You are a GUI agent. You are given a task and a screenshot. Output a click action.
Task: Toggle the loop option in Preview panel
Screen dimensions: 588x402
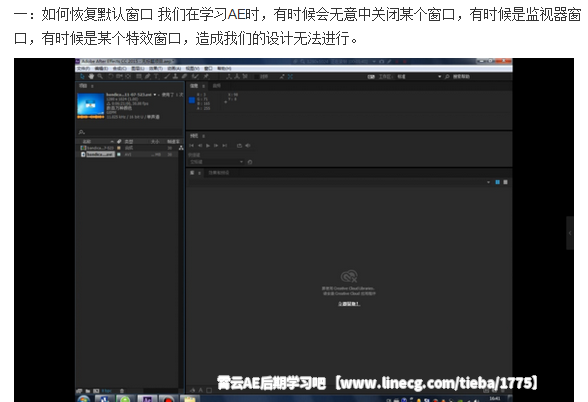click(239, 146)
